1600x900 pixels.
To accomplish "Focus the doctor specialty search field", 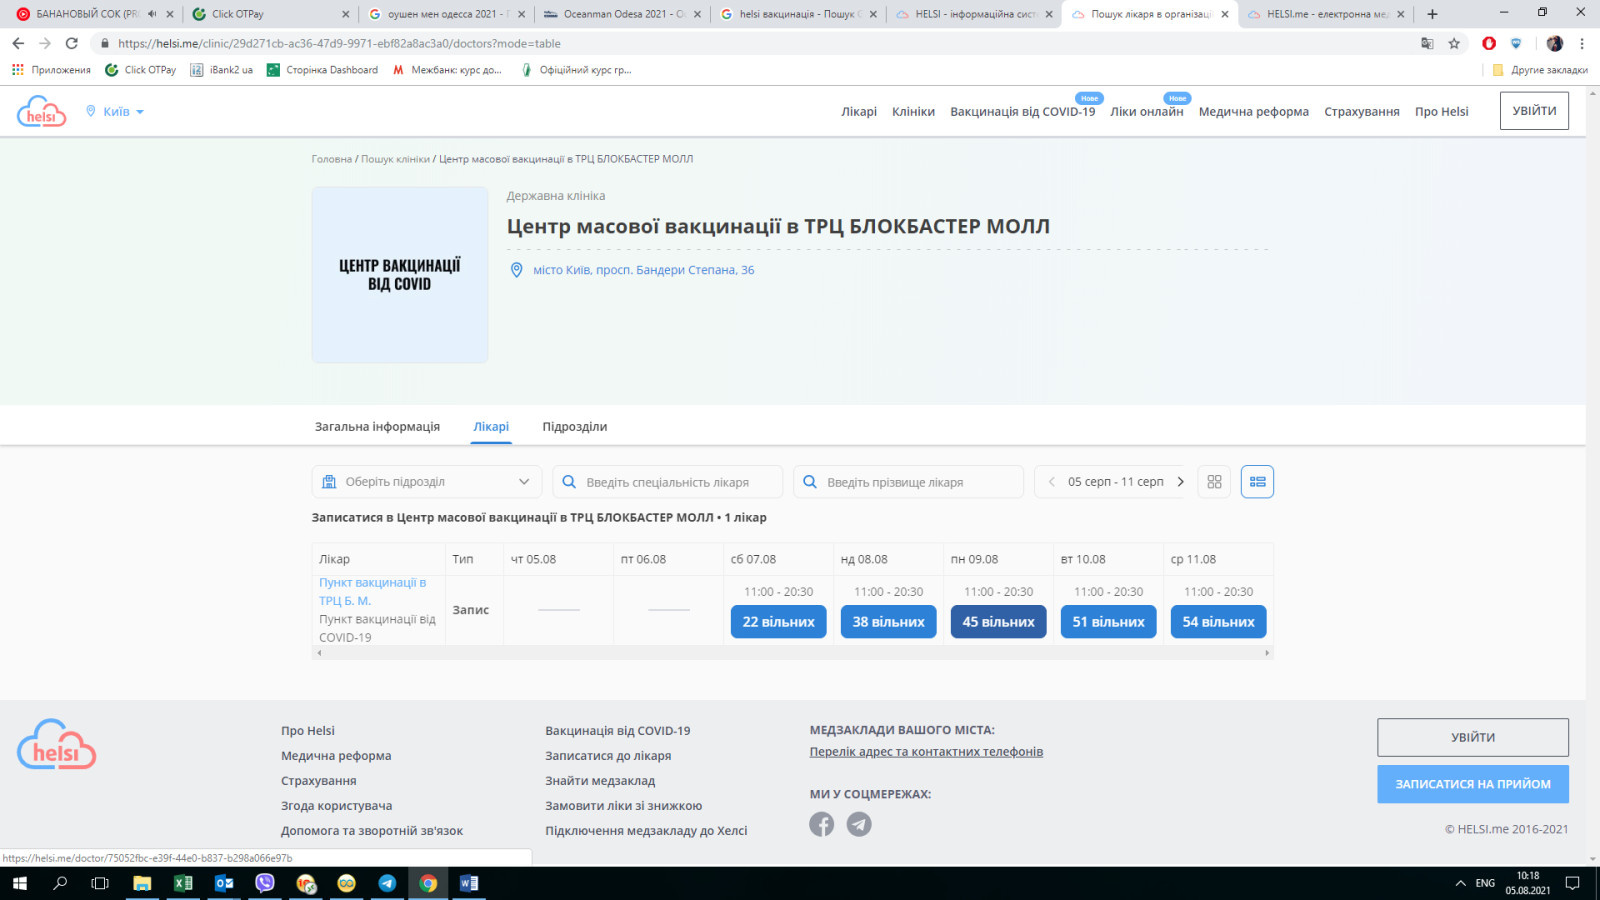I will tap(667, 482).
